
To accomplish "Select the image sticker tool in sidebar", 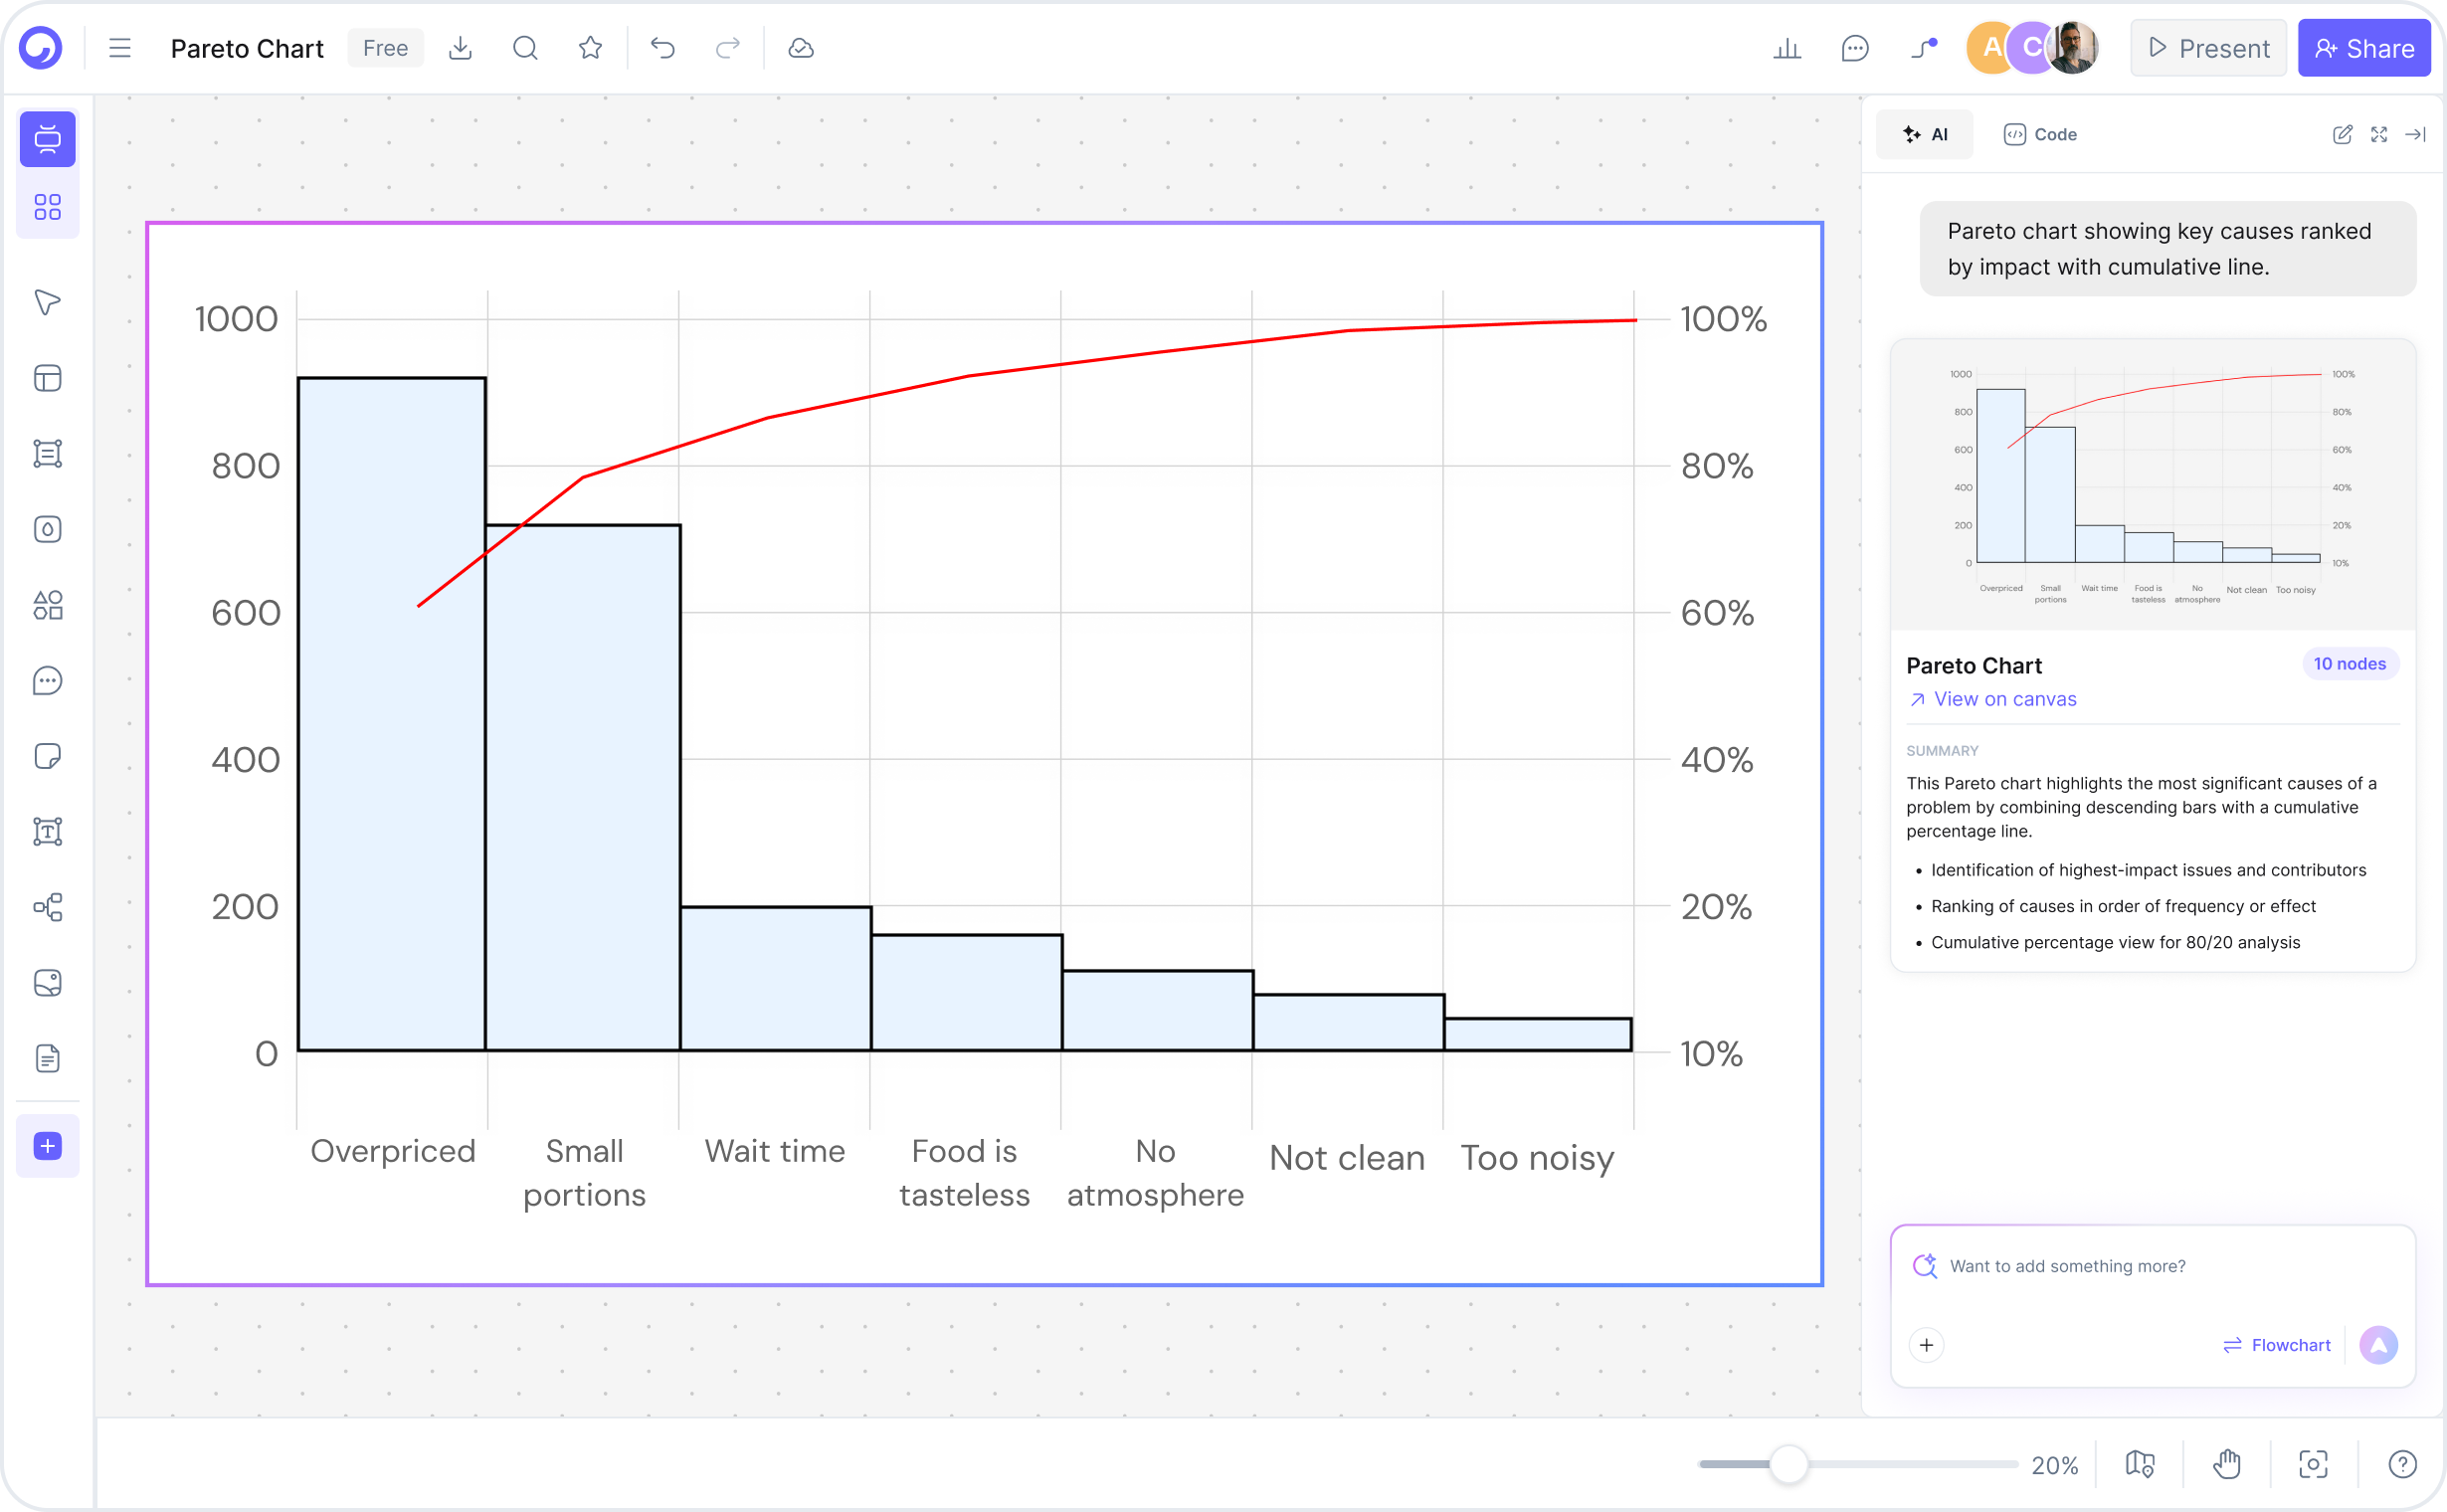I will [x=47, y=983].
